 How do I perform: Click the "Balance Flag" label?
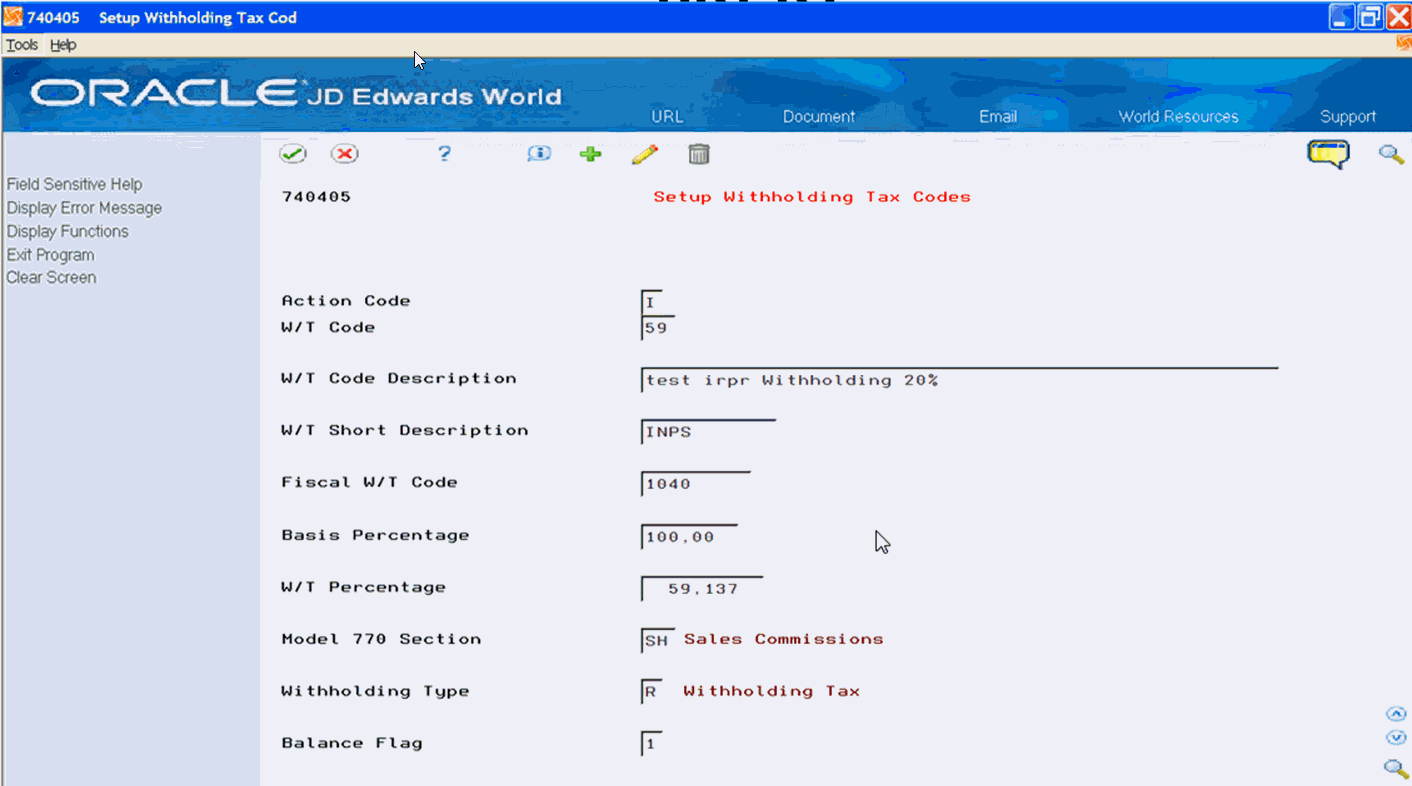coord(352,743)
